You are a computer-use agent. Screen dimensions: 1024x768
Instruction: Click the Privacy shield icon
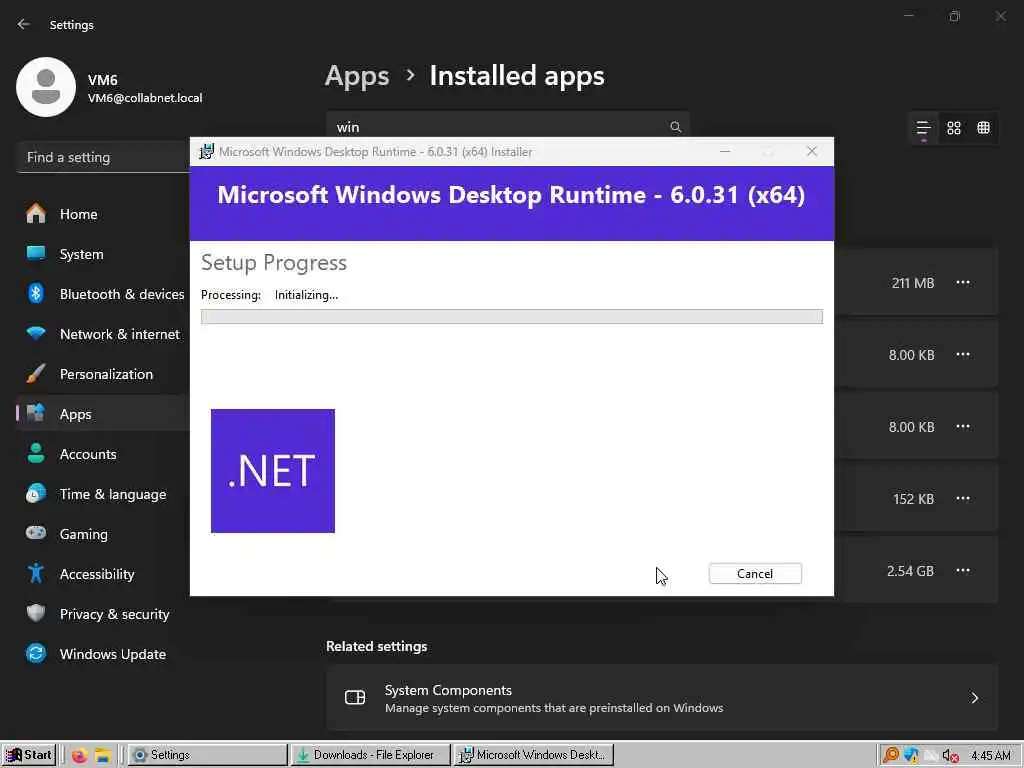(x=36, y=613)
